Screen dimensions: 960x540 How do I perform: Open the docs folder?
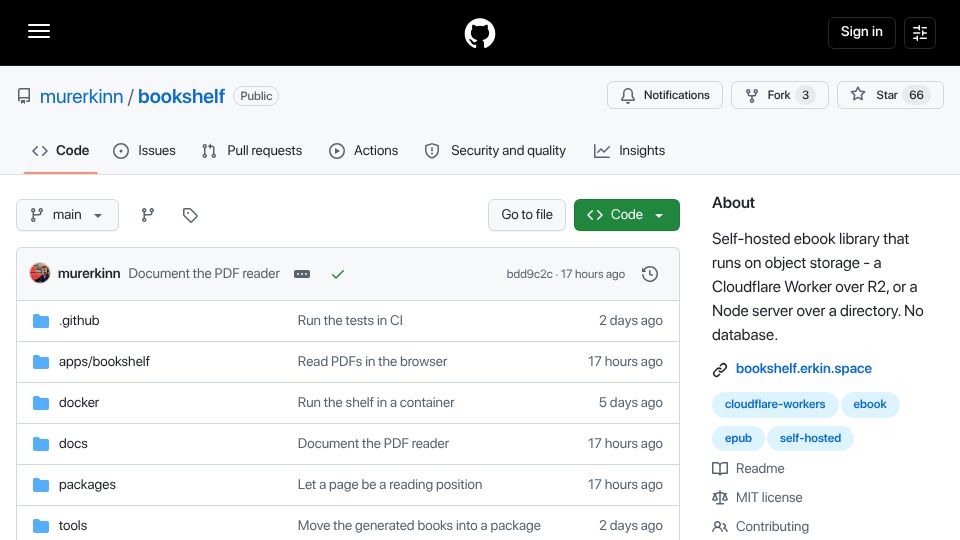pos(73,443)
